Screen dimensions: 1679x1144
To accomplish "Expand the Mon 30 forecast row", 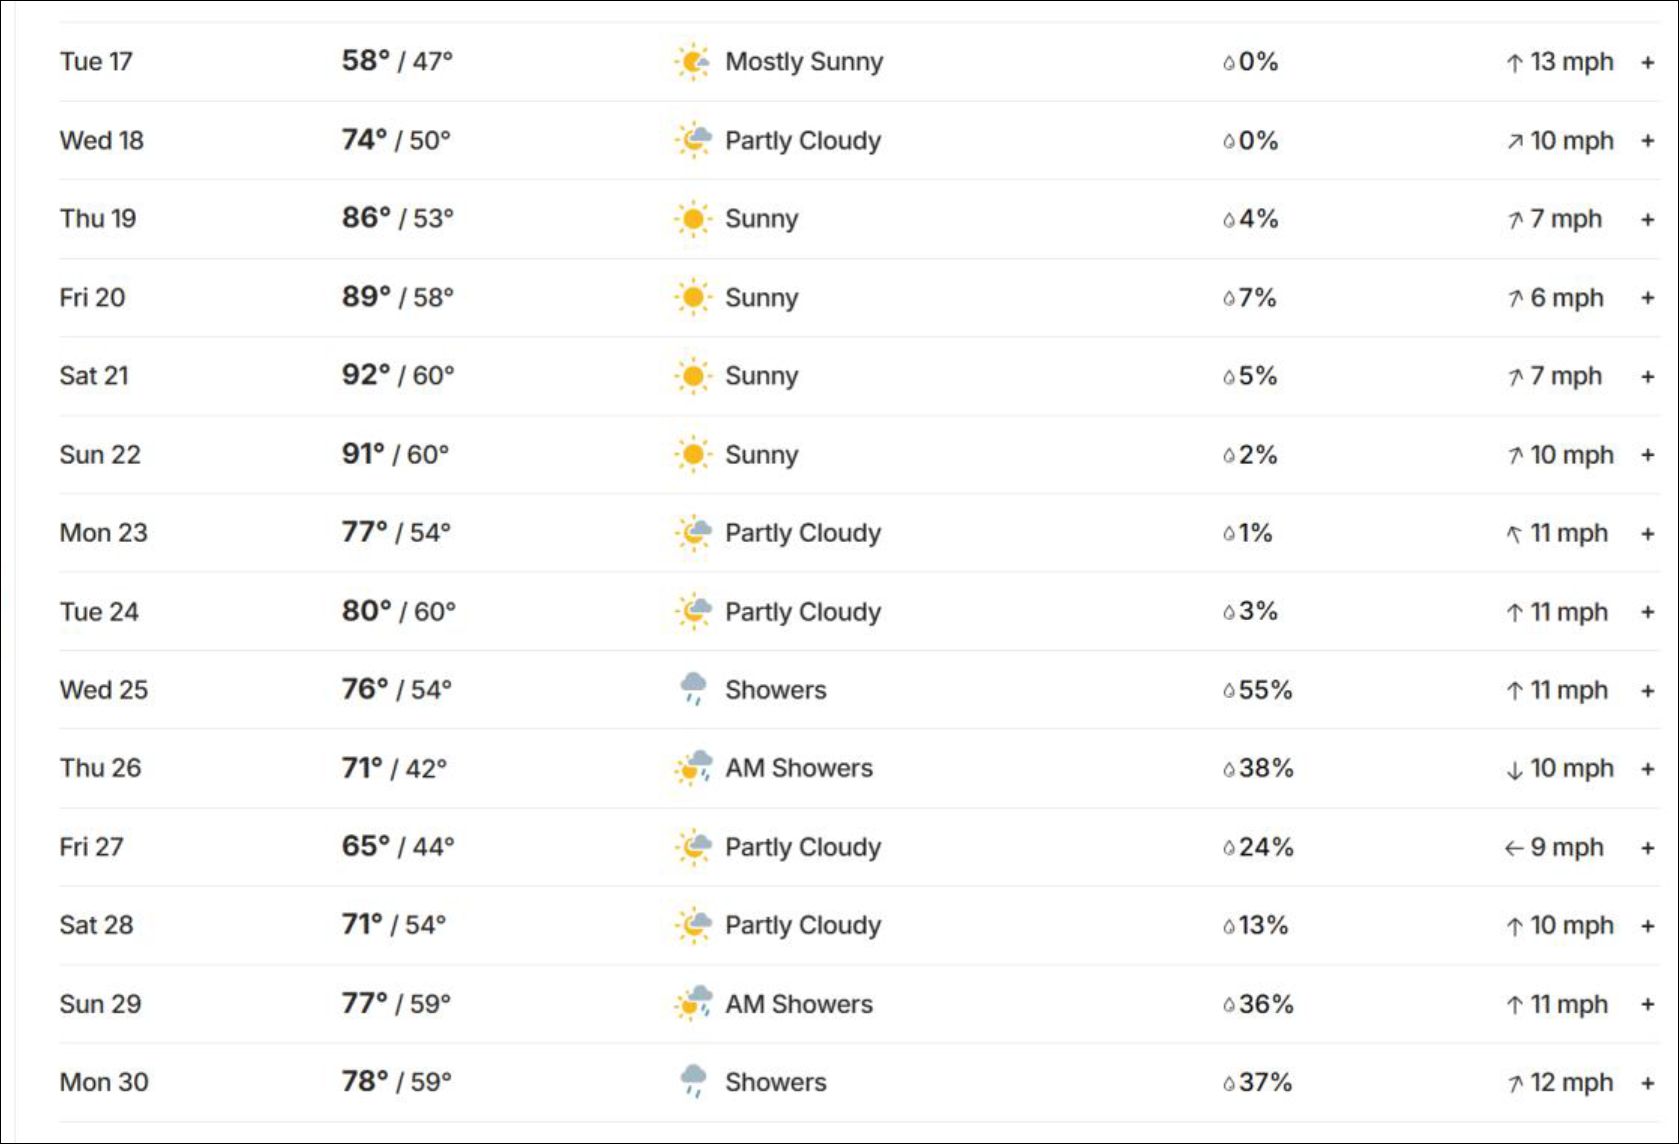I will (1648, 1083).
